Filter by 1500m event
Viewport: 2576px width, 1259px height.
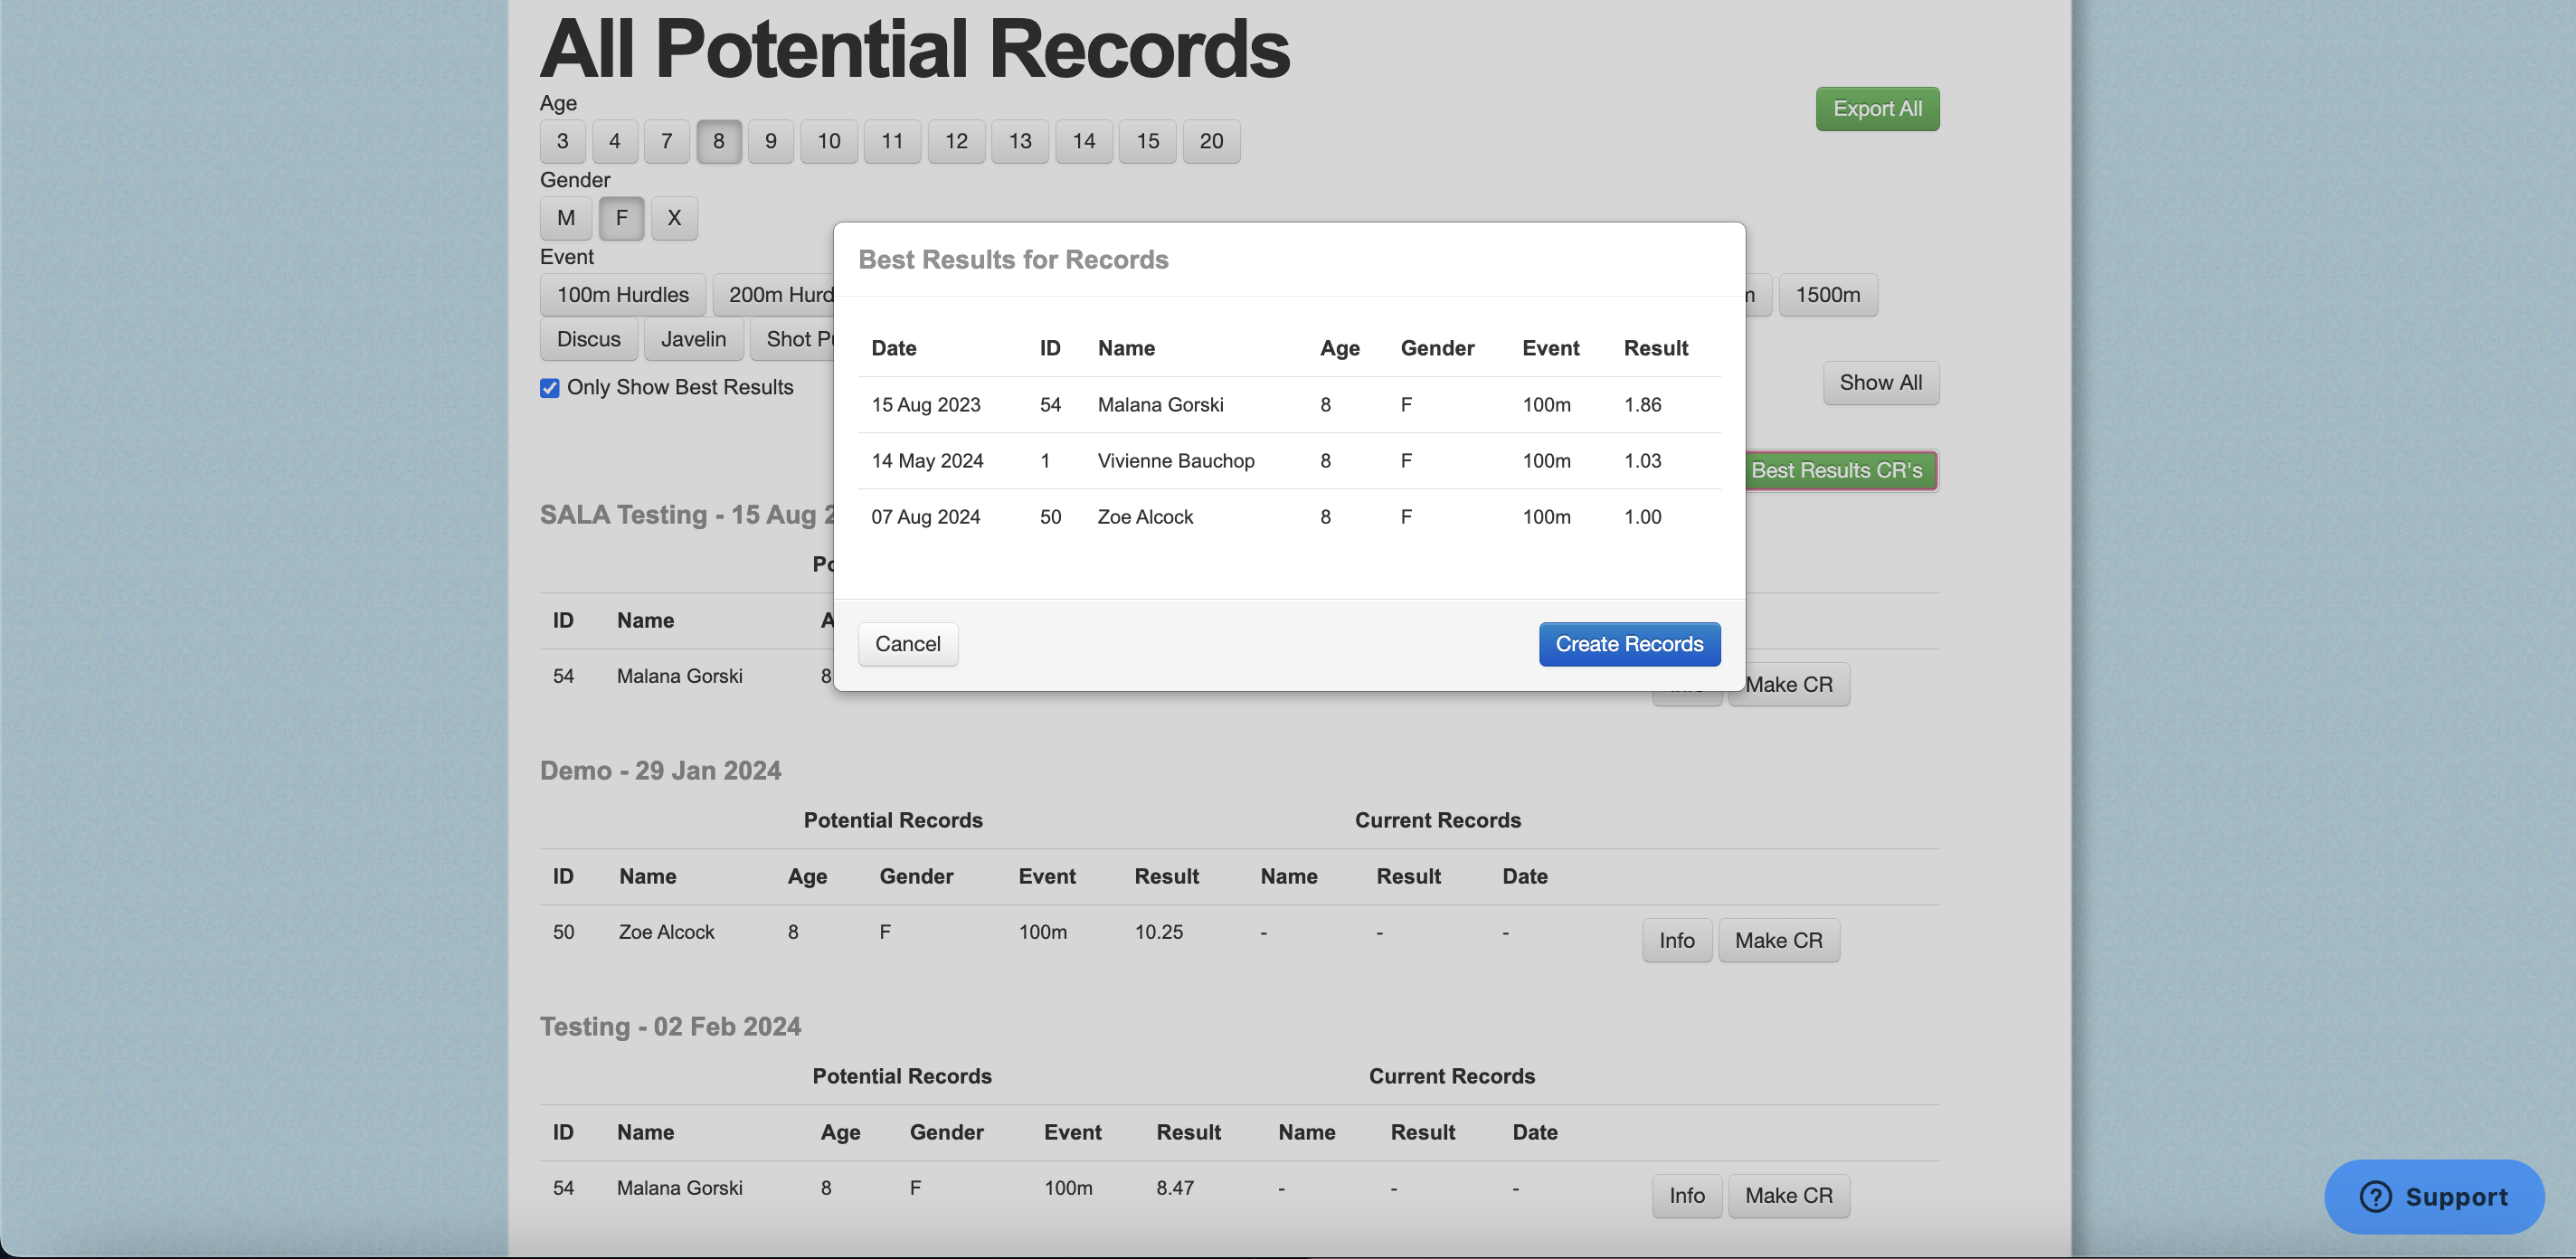coord(1828,295)
